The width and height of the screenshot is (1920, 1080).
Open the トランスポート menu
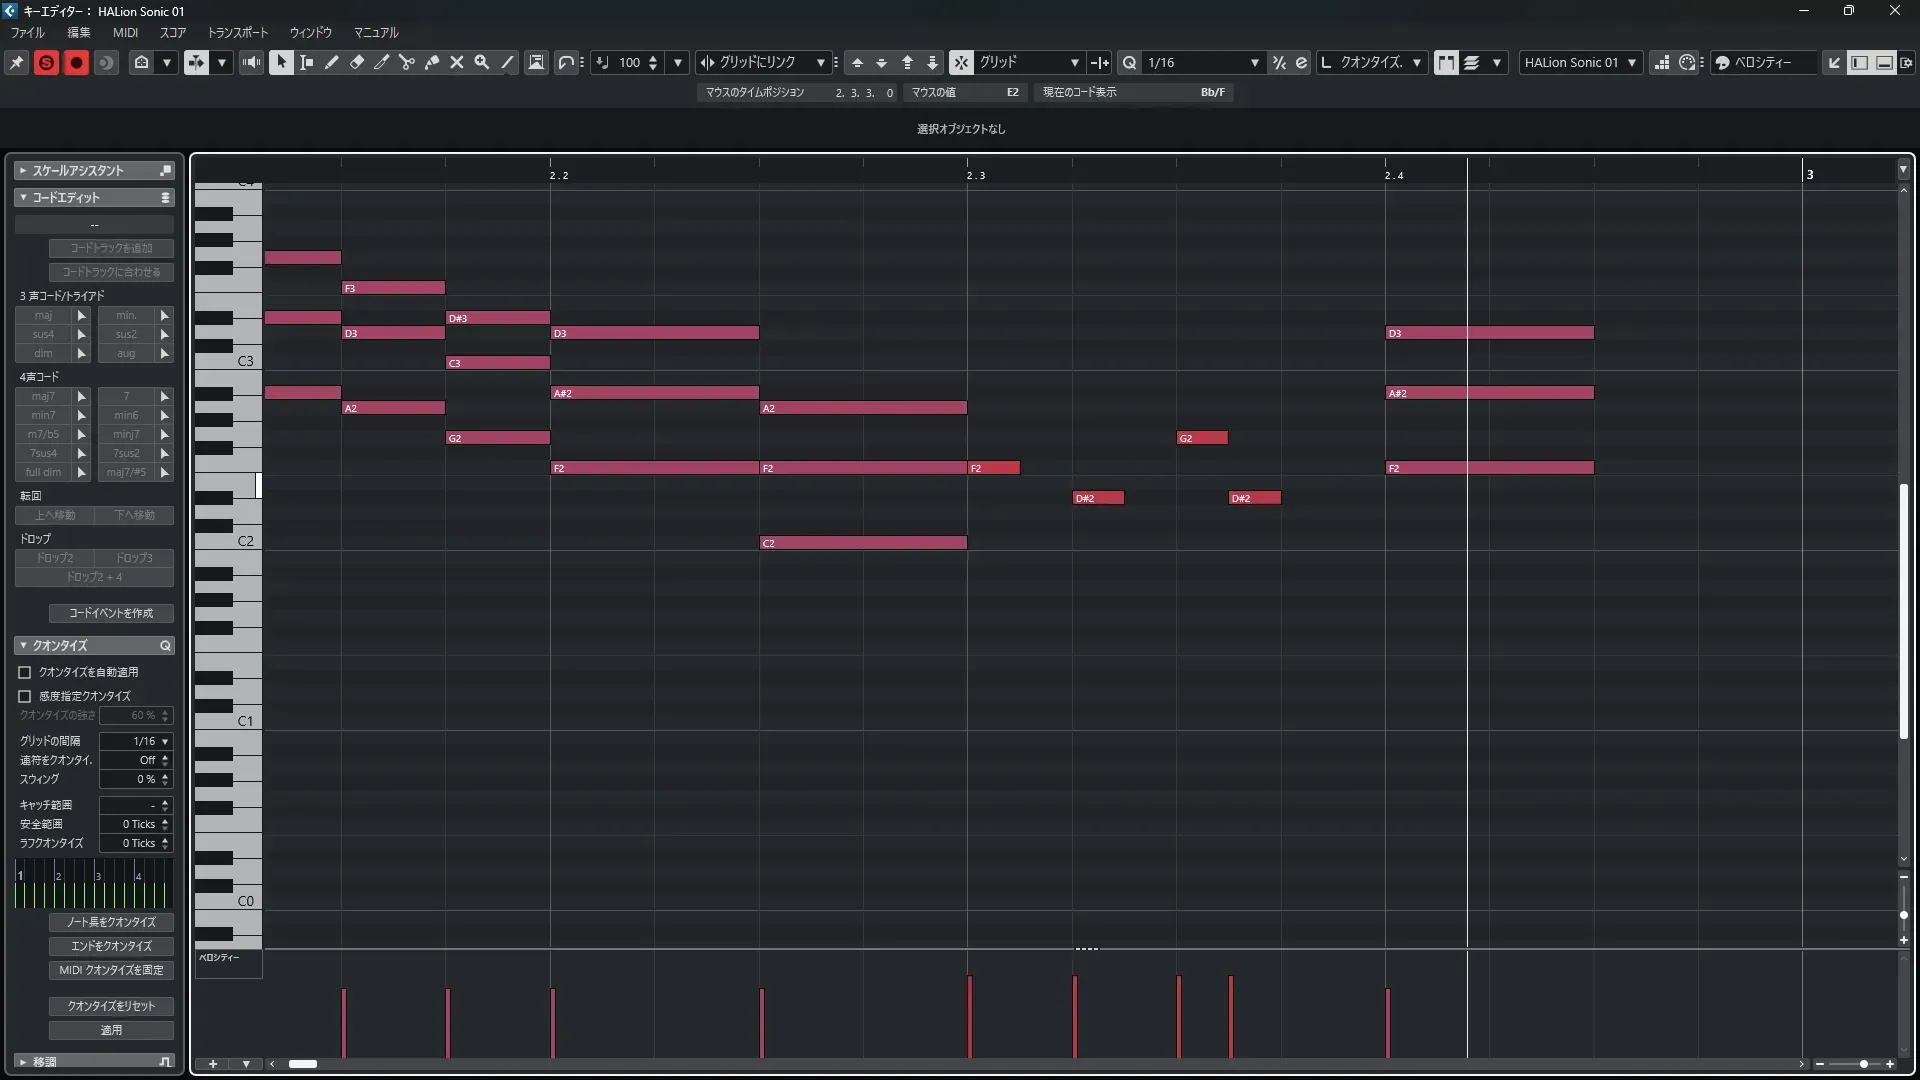click(237, 32)
